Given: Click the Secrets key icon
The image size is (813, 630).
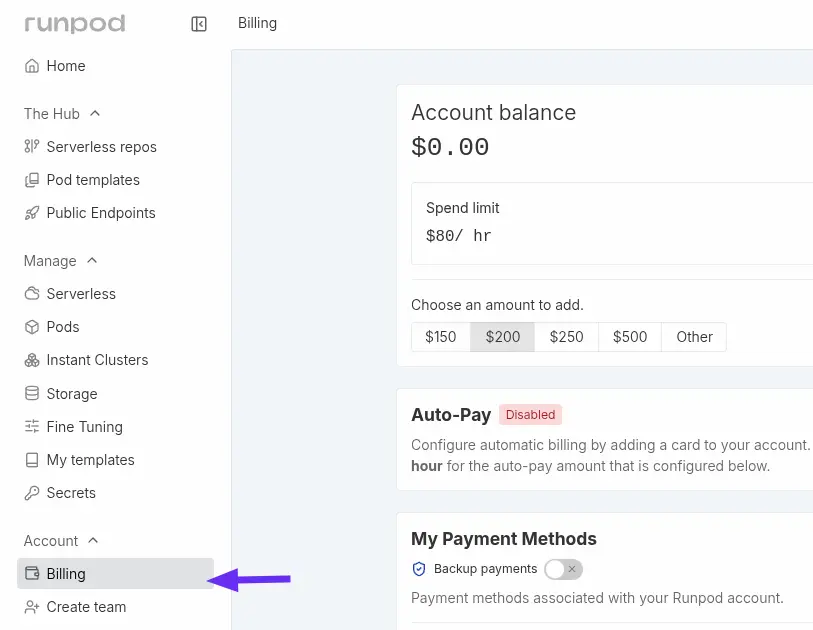Looking at the screenshot, I should 32,493.
